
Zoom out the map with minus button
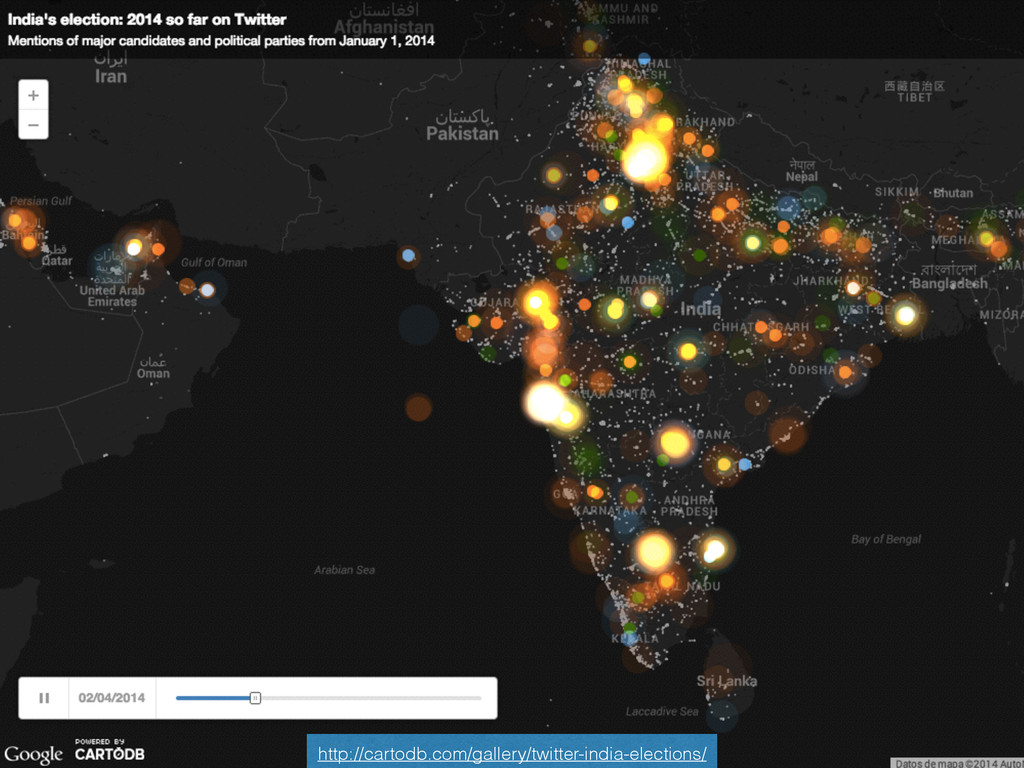33,125
